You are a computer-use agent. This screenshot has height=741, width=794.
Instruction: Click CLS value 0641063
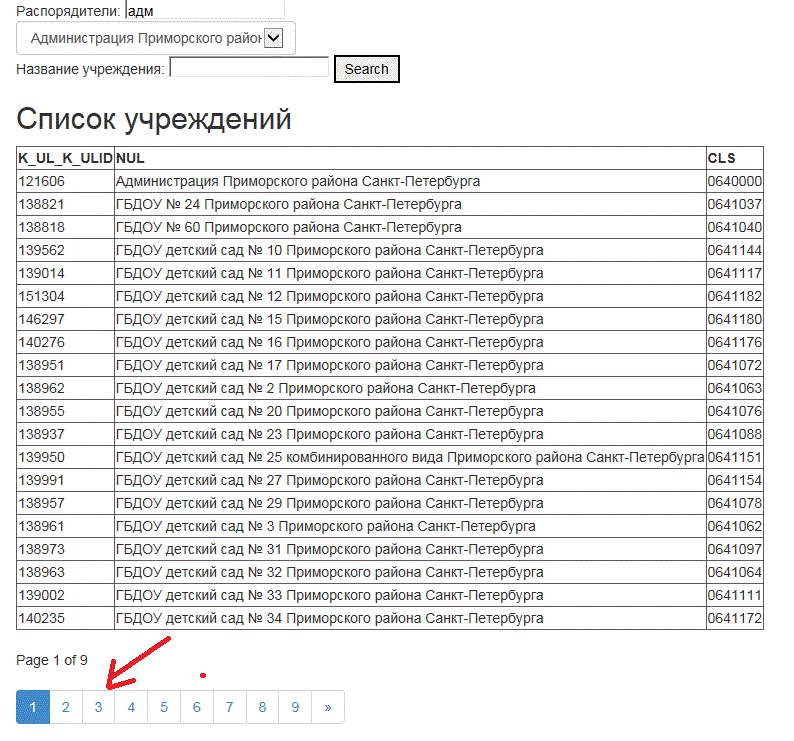pyautogui.click(x=735, y=388)
